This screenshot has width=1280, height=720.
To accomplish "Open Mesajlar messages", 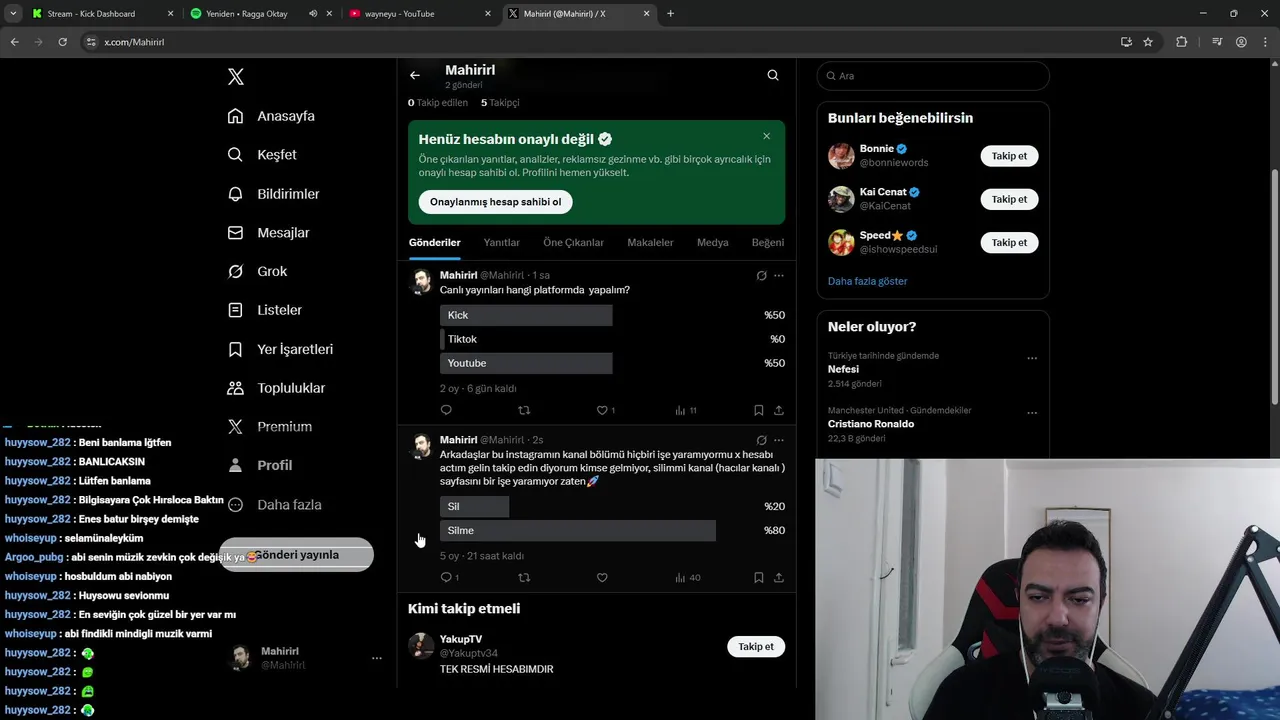I will (x=268, y=233).
